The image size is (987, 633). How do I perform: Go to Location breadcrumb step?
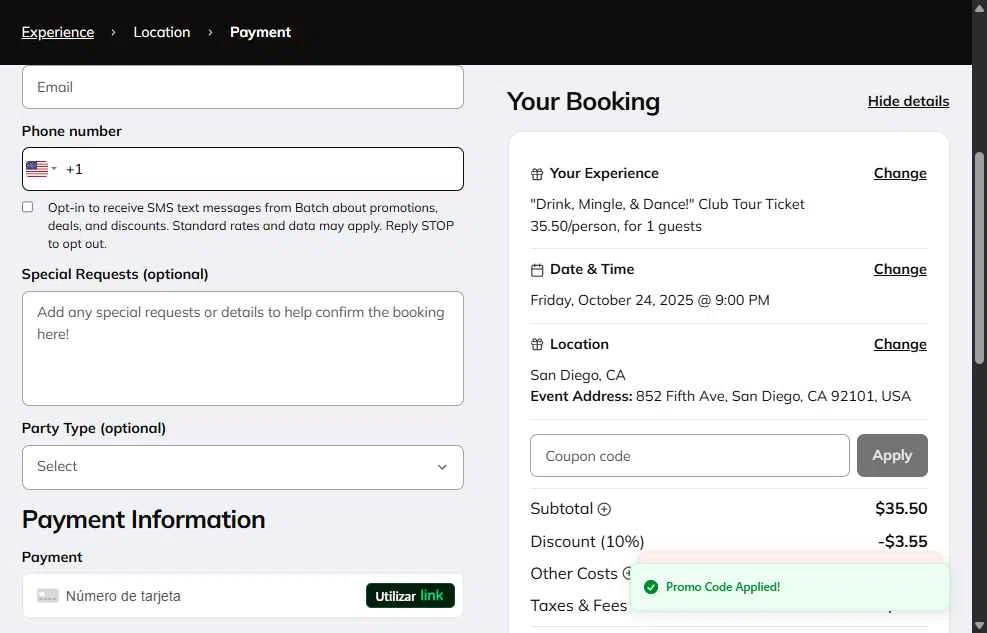click(162, 32)
